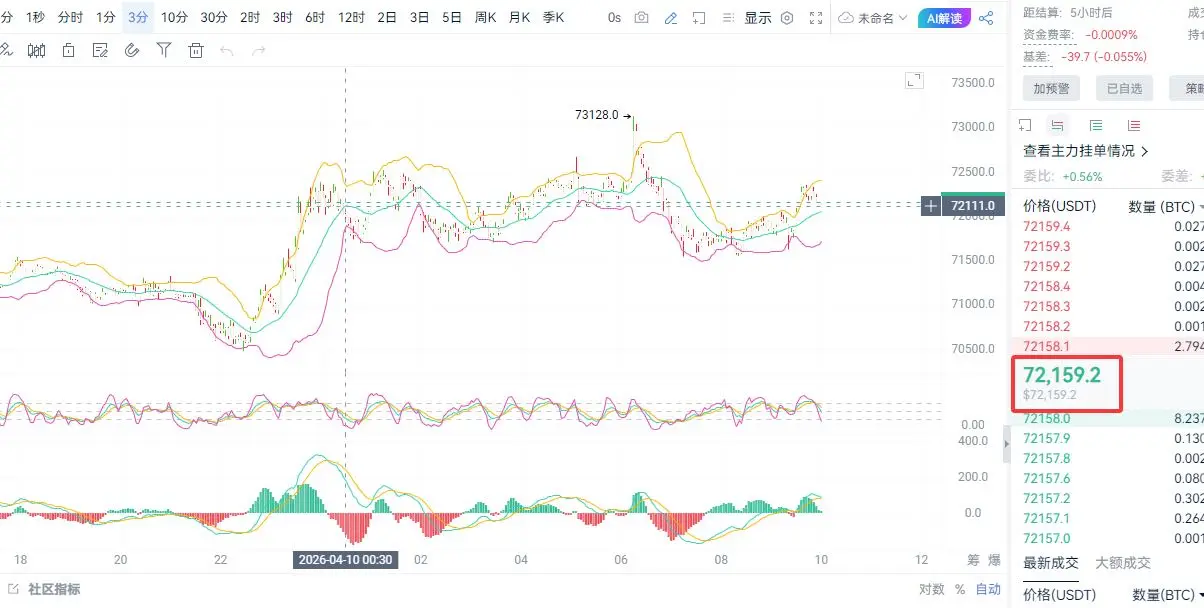Click bid price 72158.0 row

click(x=1108, y=418)
